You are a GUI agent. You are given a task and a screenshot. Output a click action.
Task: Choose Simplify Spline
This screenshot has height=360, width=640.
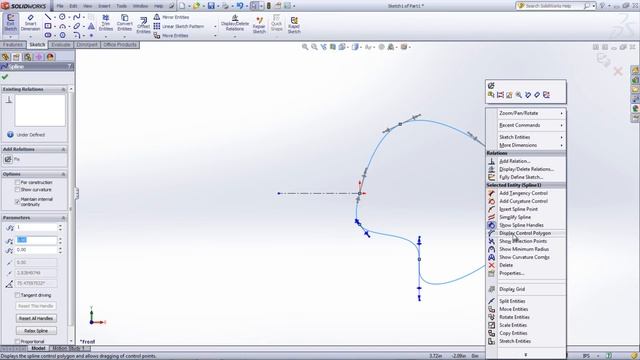click(x=515, y=217)
